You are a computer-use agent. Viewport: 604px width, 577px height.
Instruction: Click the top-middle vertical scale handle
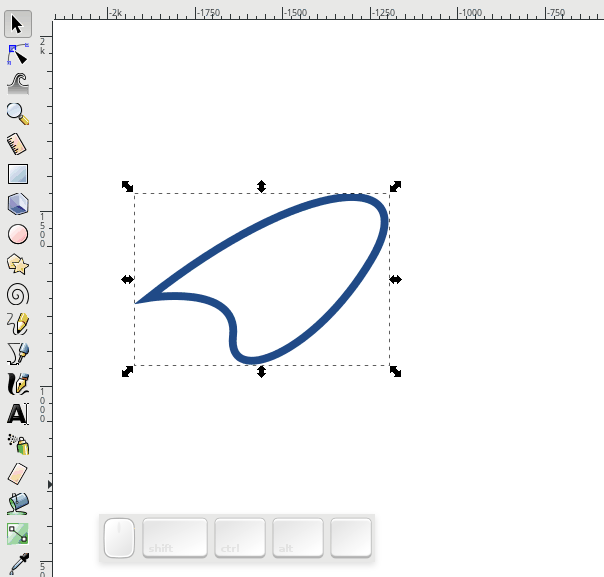coord(262,186)
